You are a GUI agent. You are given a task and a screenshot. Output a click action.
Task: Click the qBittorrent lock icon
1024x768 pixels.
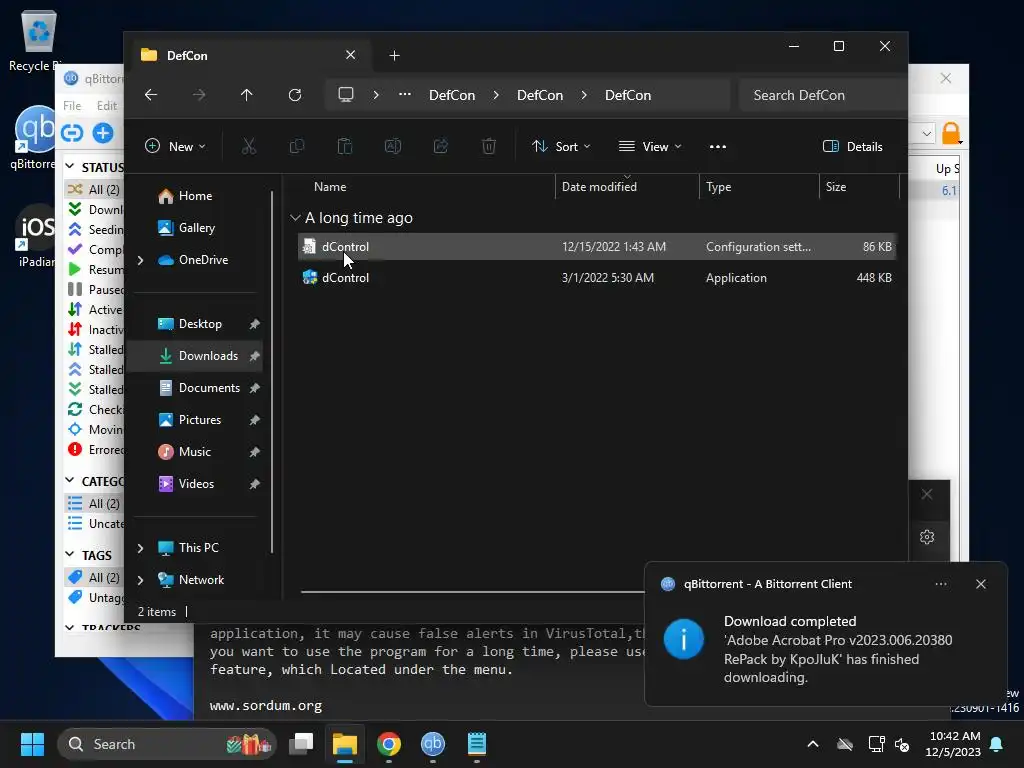click(x=951, y=133)
